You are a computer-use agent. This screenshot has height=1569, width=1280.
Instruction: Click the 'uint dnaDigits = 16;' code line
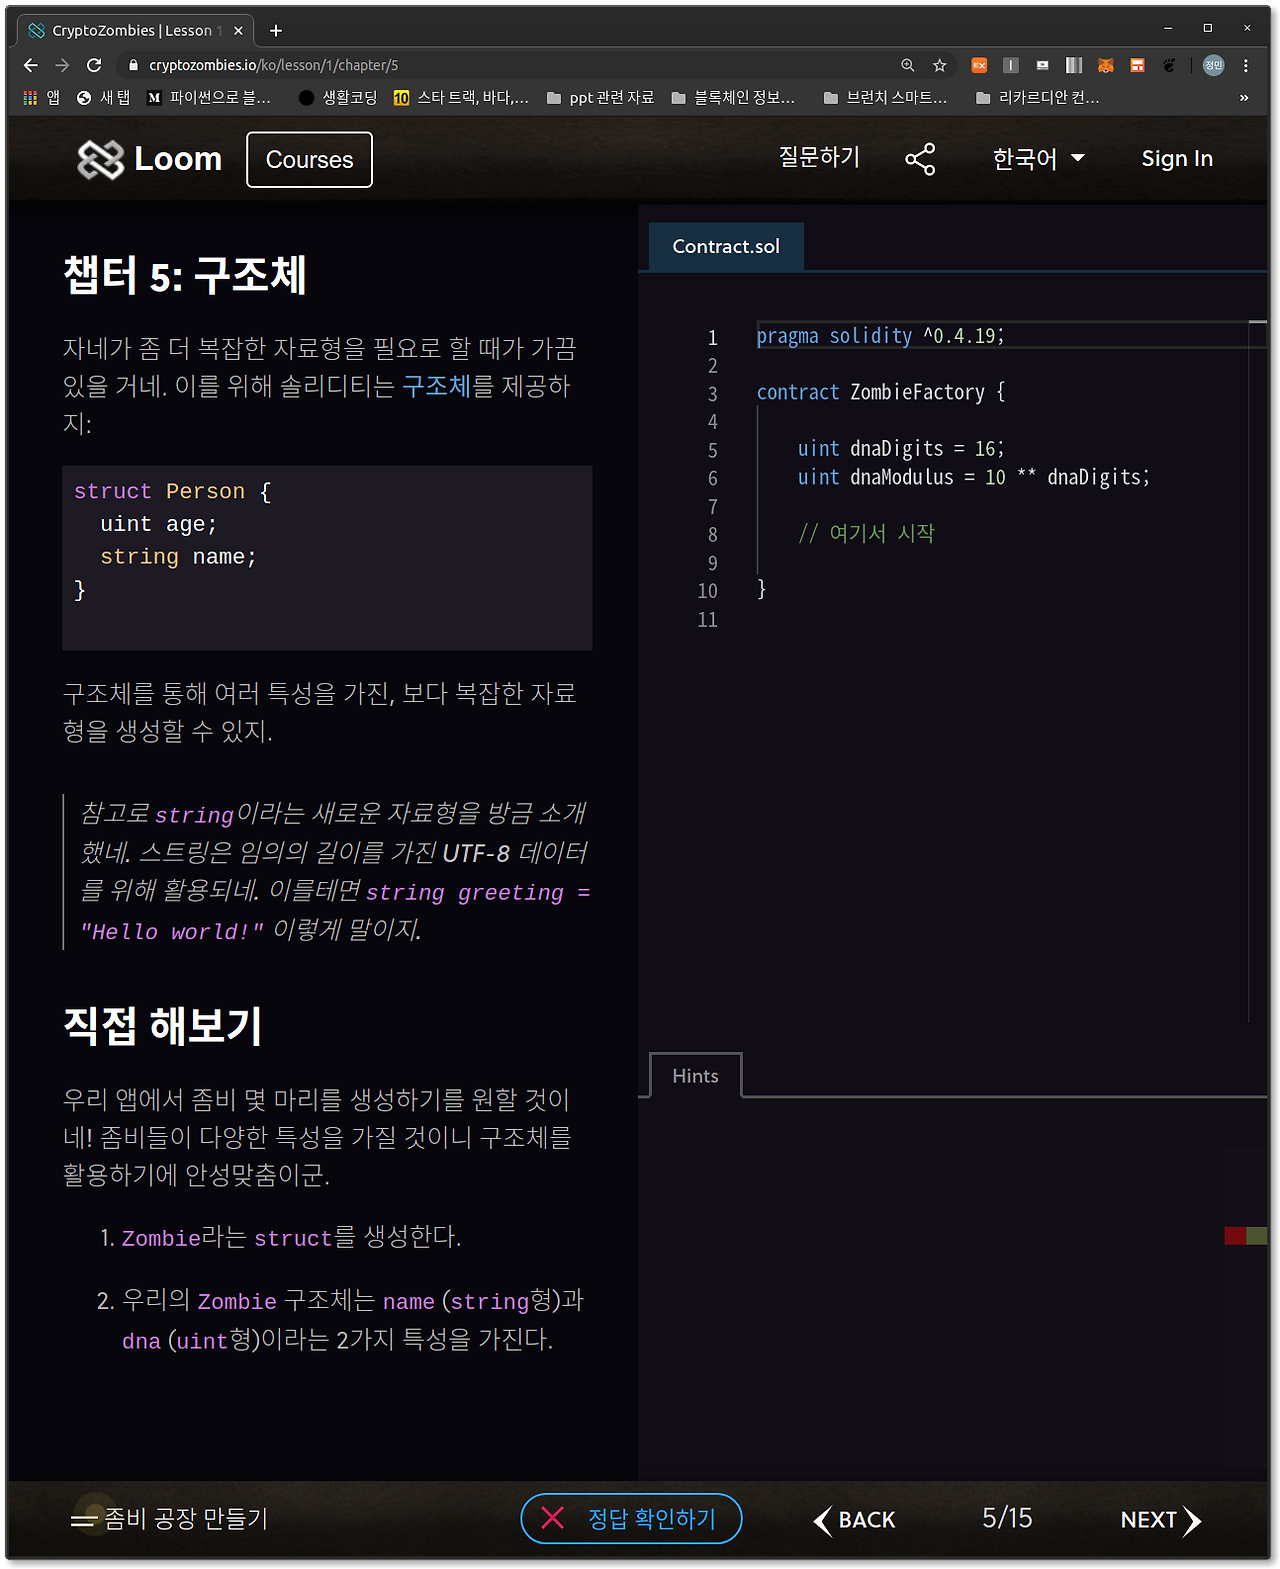(x=900, y=449)
